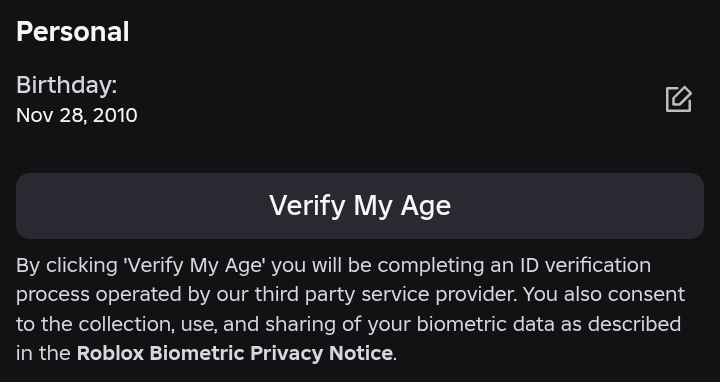Click the consent disclaimer paragraph text
720x382 pixels.
click(x=351, y=309)
